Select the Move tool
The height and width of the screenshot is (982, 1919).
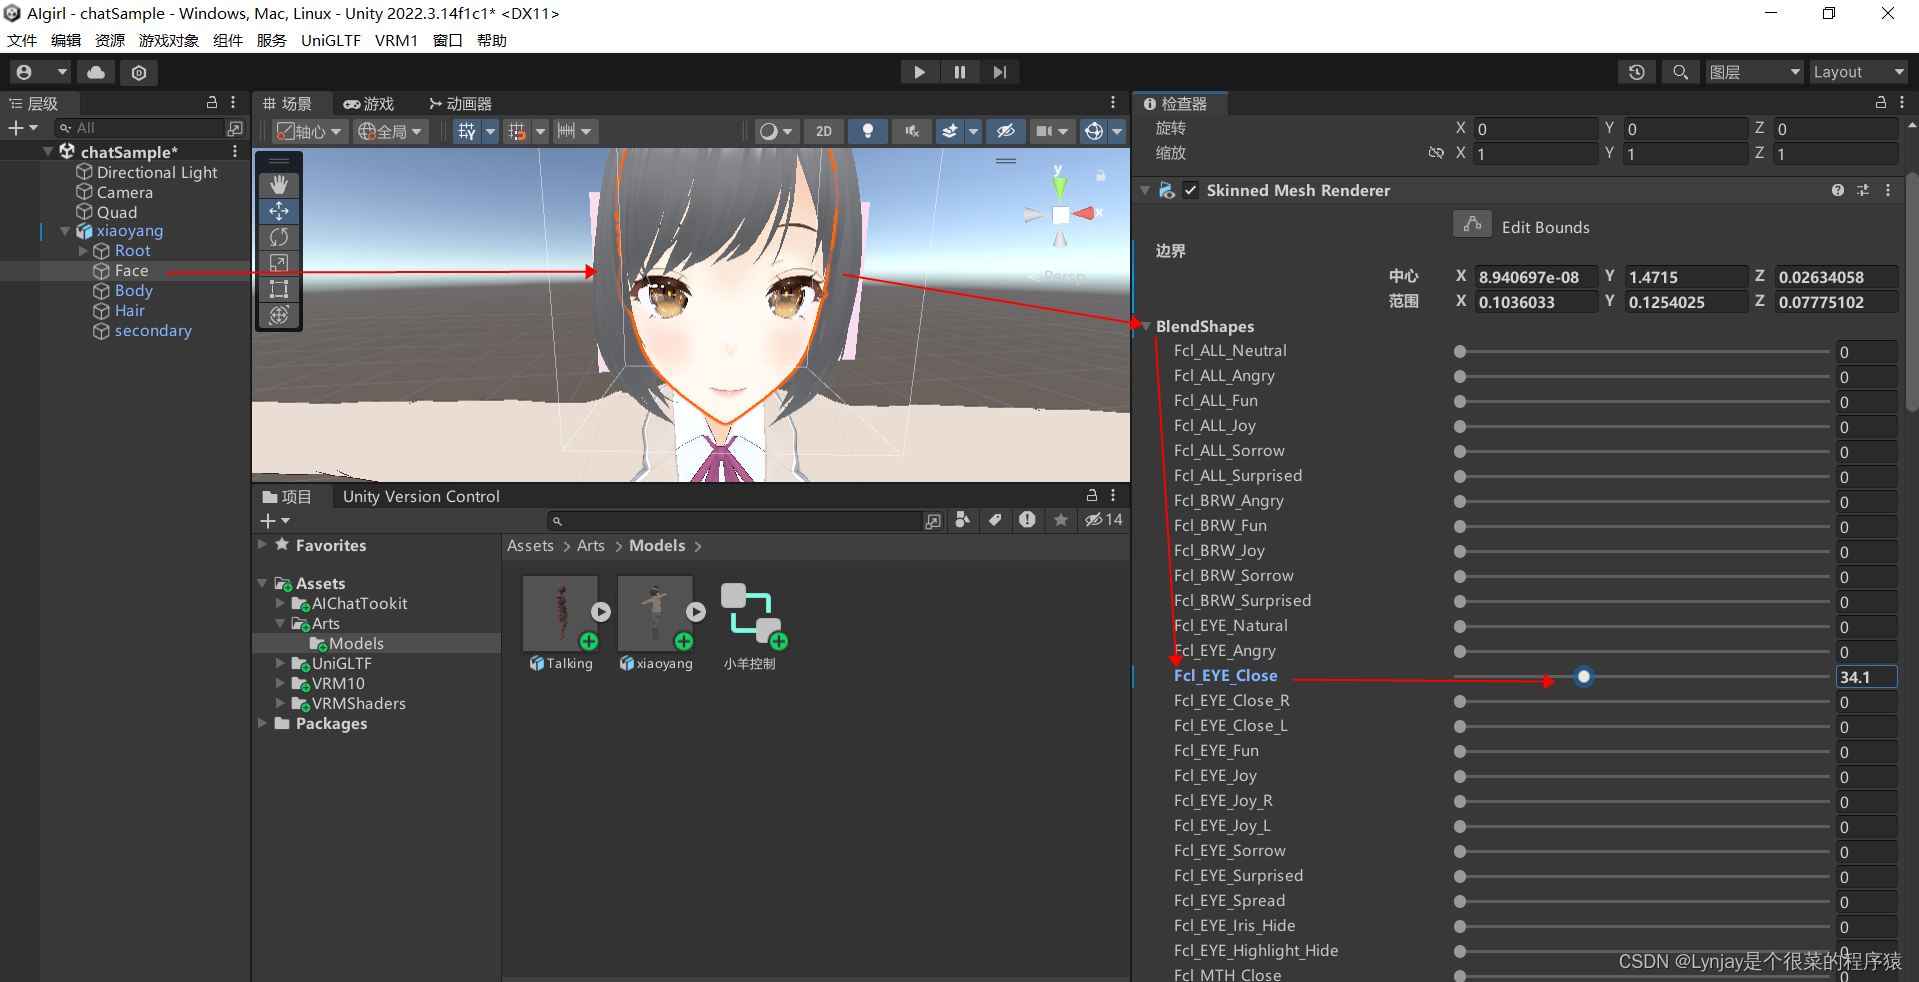(x=279, y=211)
